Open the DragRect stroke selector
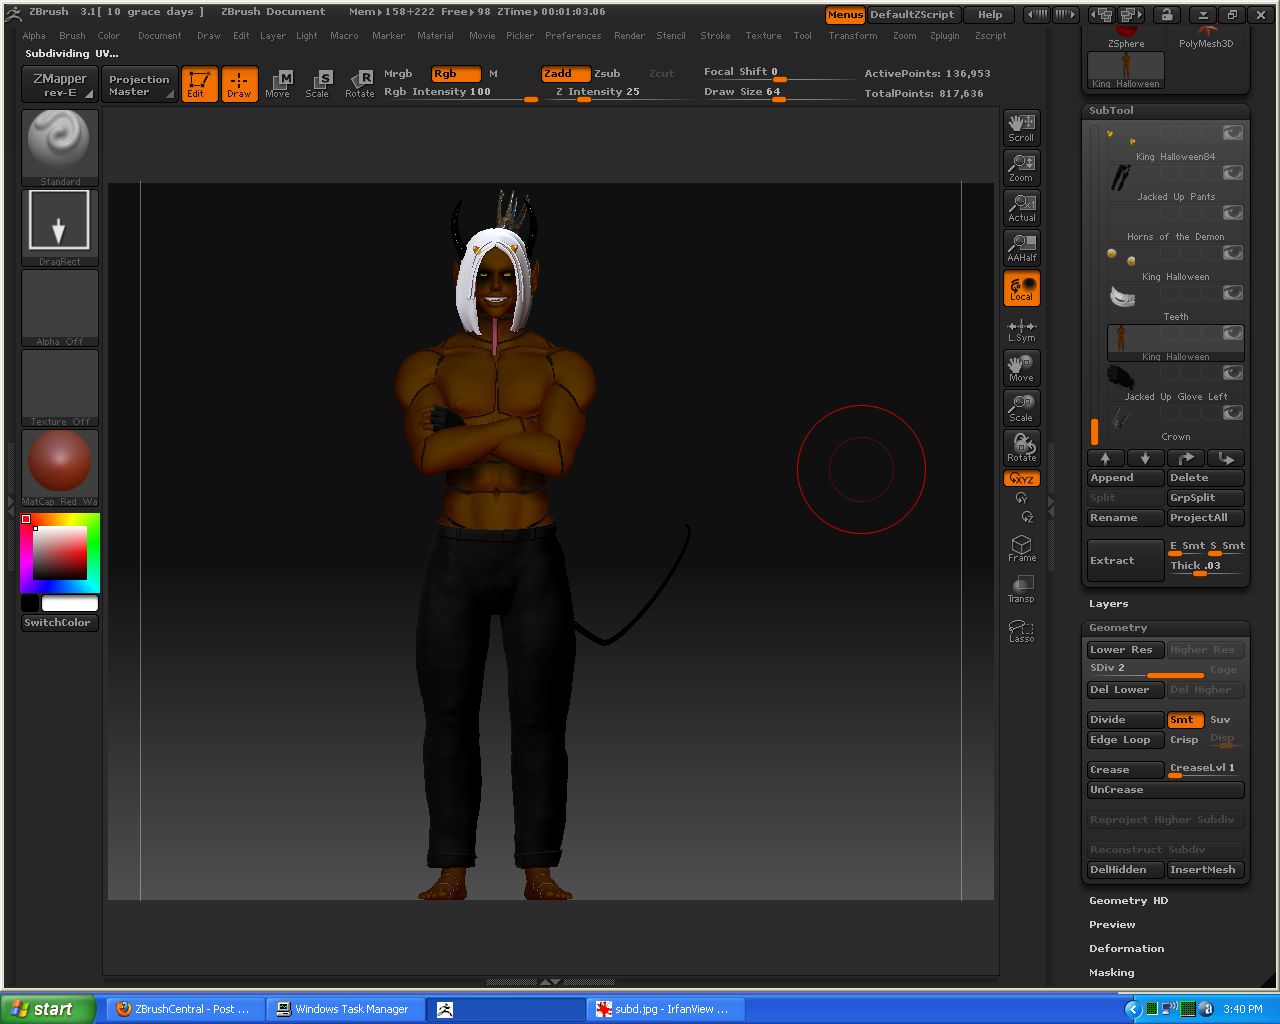The height and width of the screenshot is (1024, 1280). [x=59, y=220]
